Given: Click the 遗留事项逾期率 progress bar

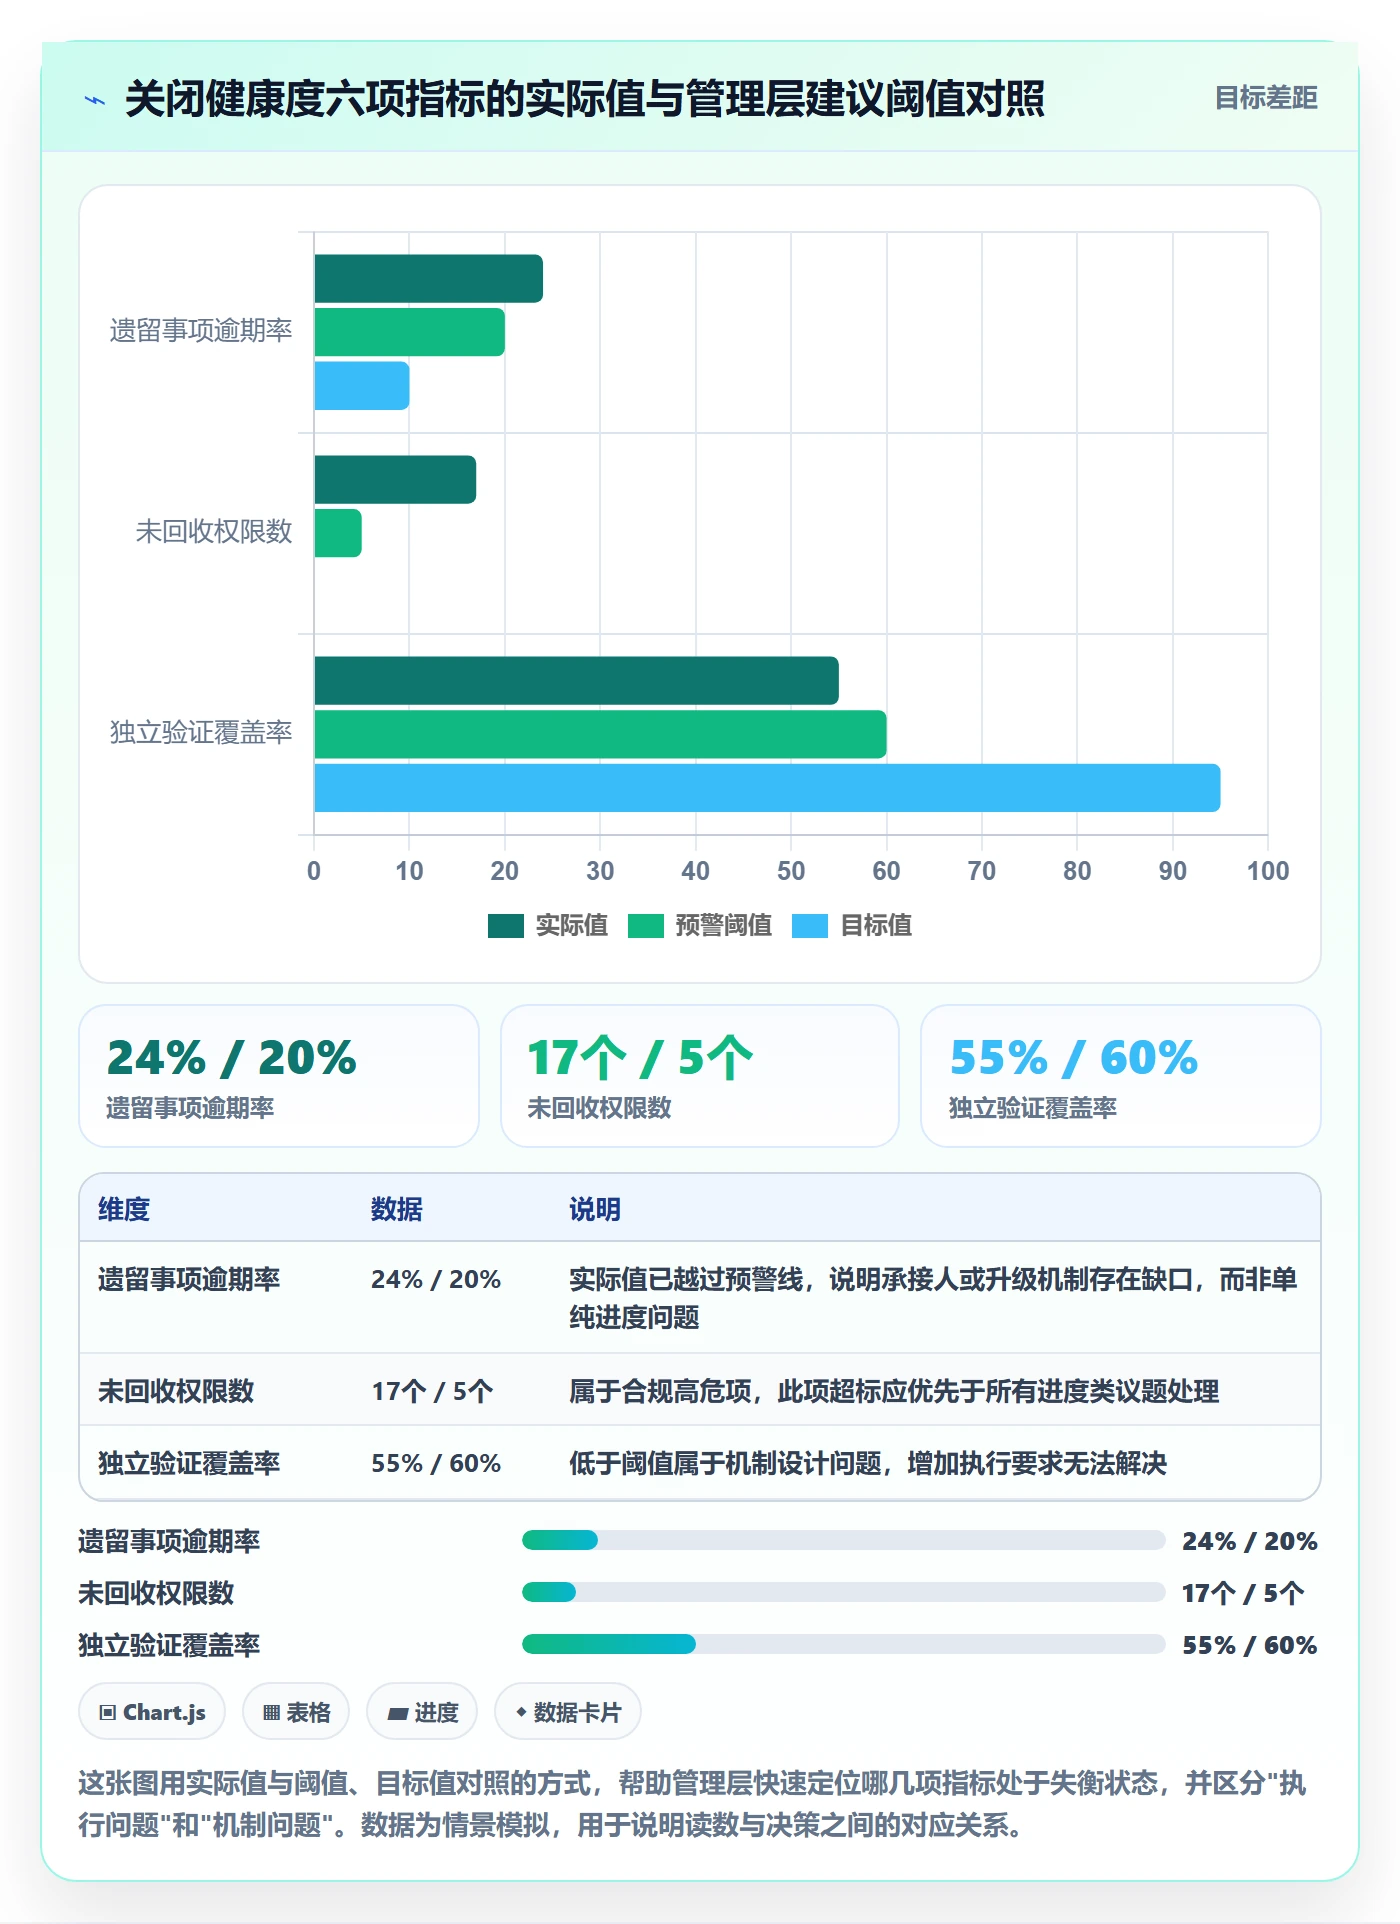Looking at the screenshot, I should [x=844, y=1540].
